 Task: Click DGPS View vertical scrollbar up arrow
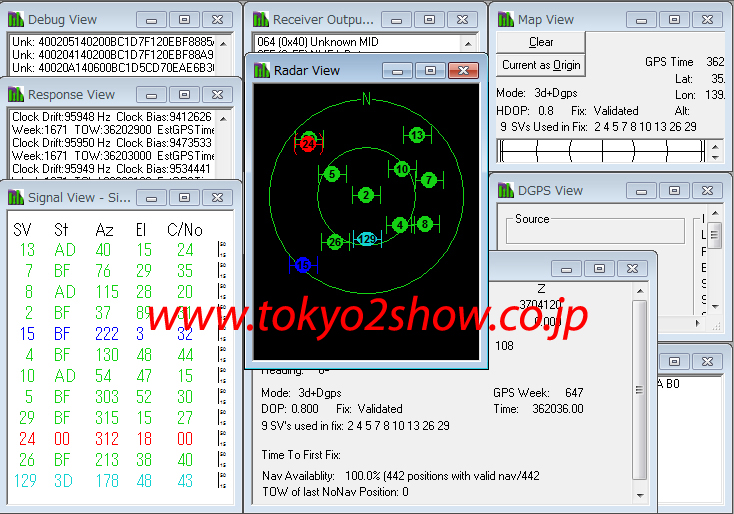[715, 213]
